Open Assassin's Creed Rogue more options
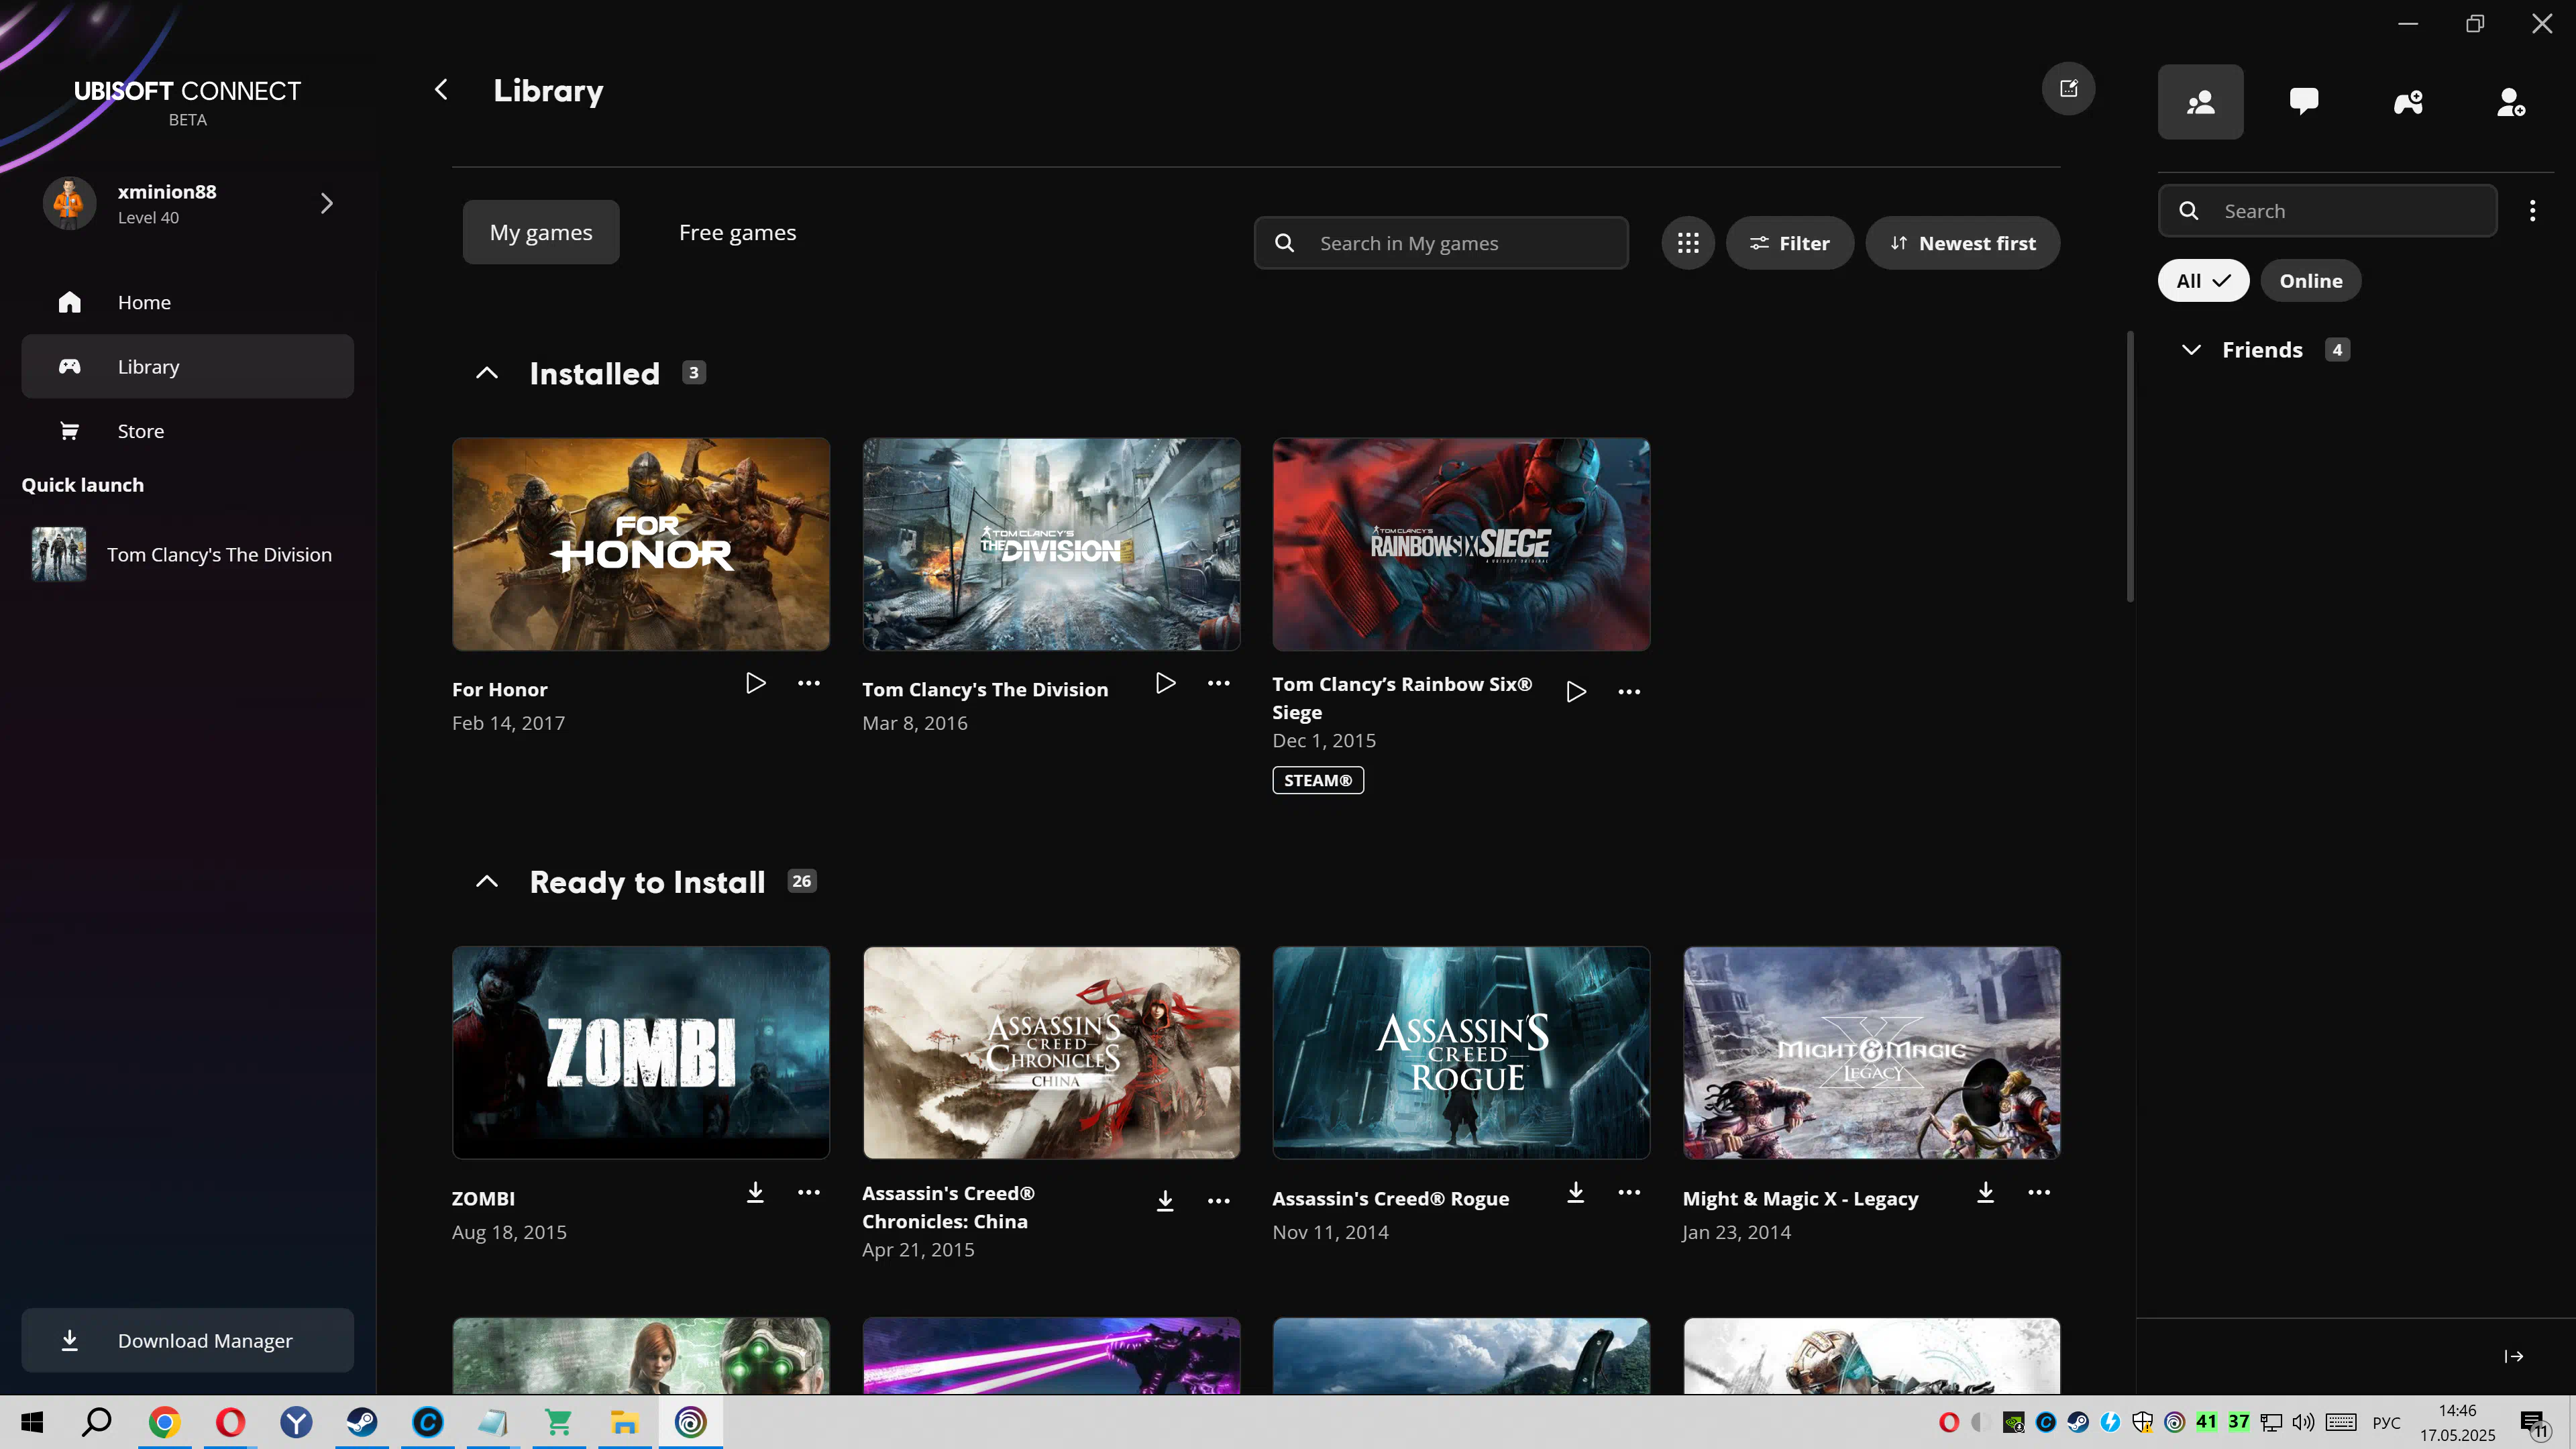 click(x=1629, y=1193)
